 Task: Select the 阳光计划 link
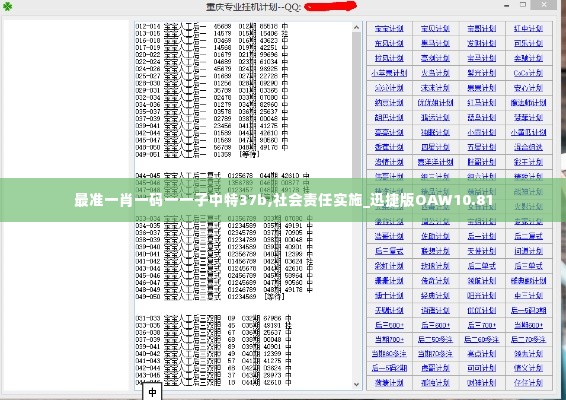[x=482, y=295]
